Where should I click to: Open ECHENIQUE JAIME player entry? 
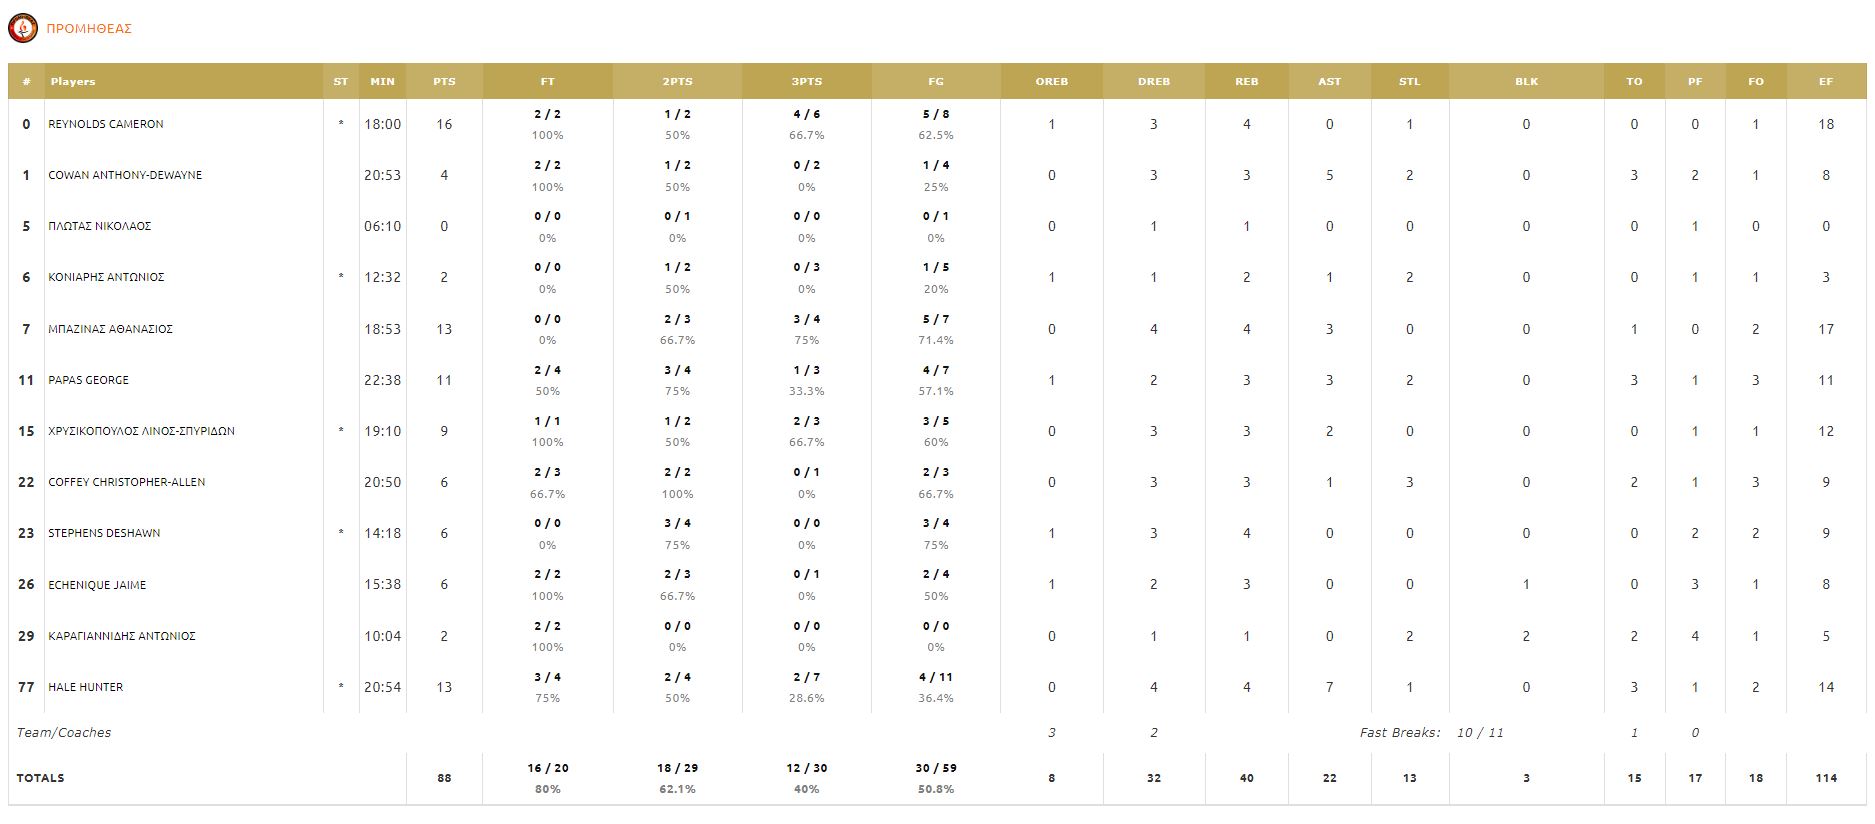coord(97,585)
